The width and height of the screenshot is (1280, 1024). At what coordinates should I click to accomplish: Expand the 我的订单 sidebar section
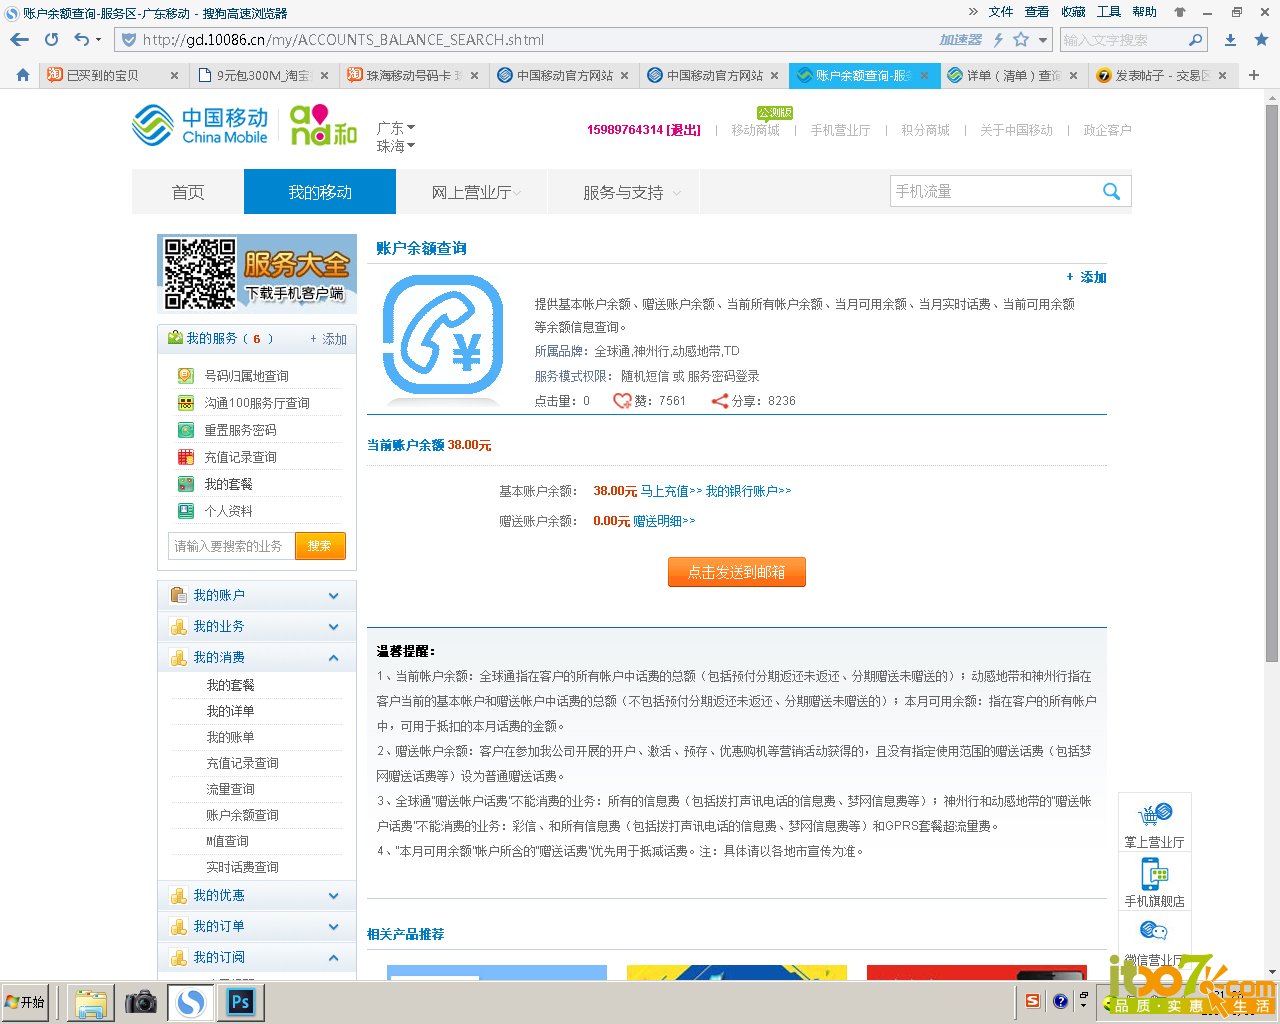pyautogui.click(x=257, y=926)
